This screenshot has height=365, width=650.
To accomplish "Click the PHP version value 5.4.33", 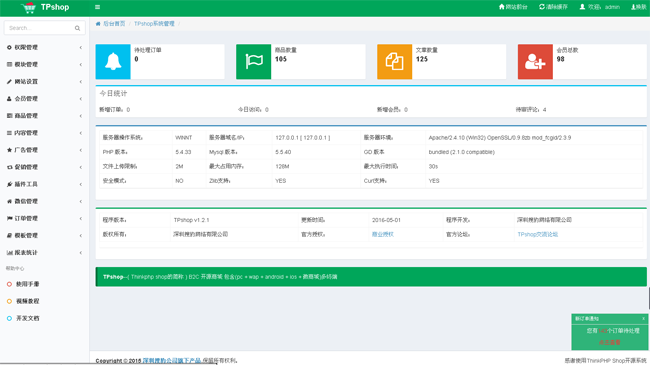I will pos(183,152).
